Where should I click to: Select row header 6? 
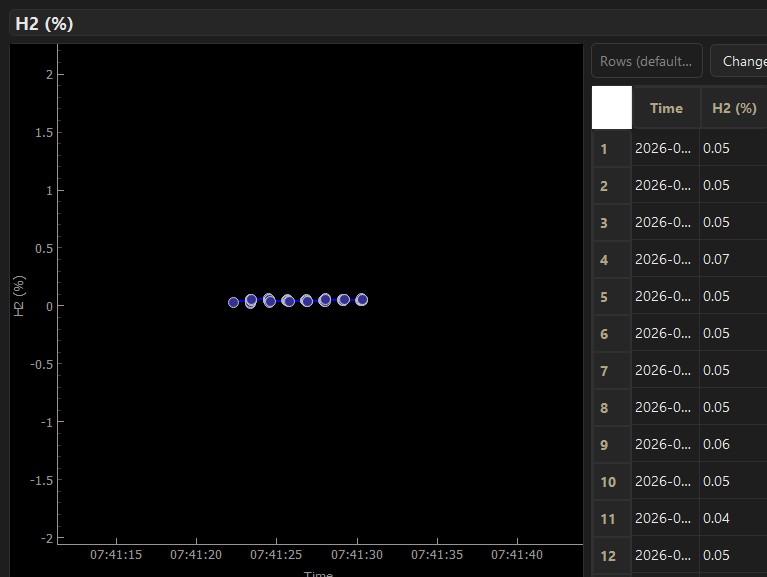point(611,333)
